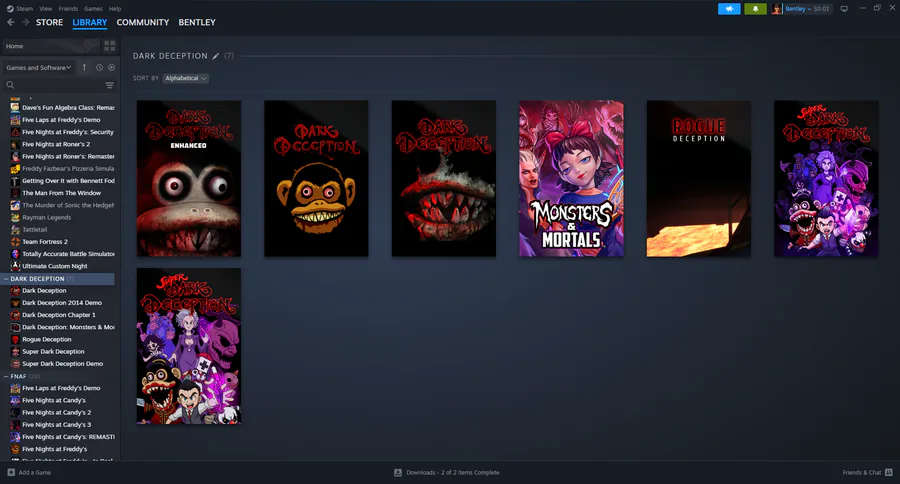Open the collections grid view icon
Viewport: 900px width, 484px height.
click(110, 46)
